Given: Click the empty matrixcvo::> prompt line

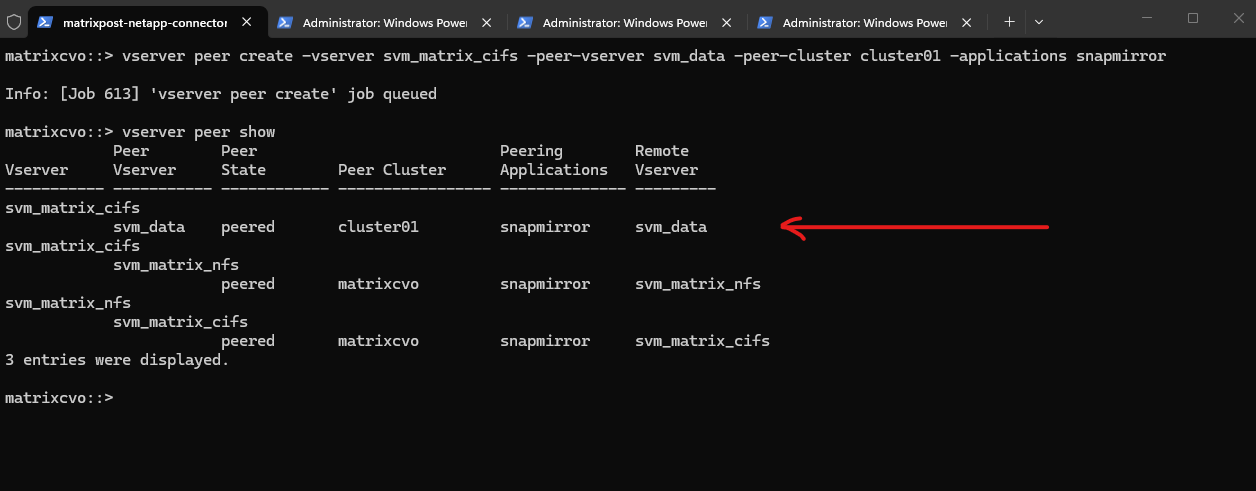Looking at the screenshot, I should click(x=60, y=398).
